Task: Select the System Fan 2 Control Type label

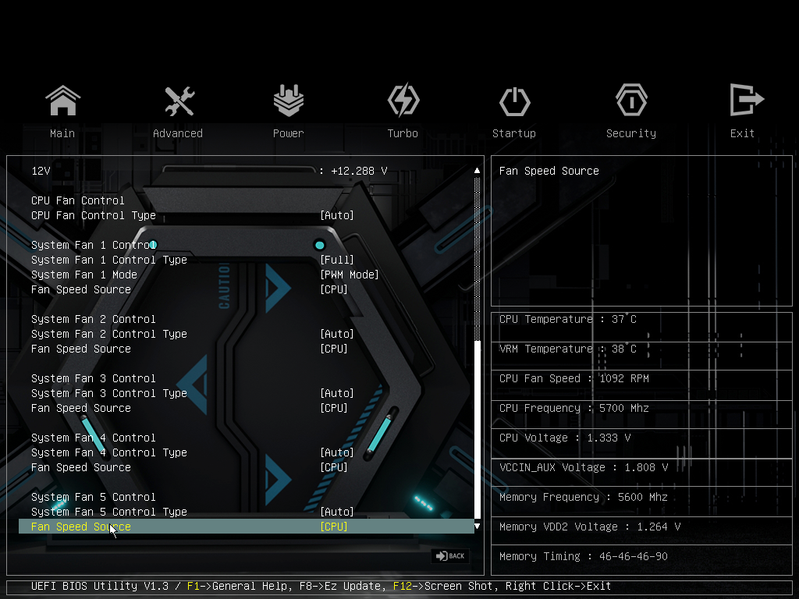Action: click(x=109, y=334)
